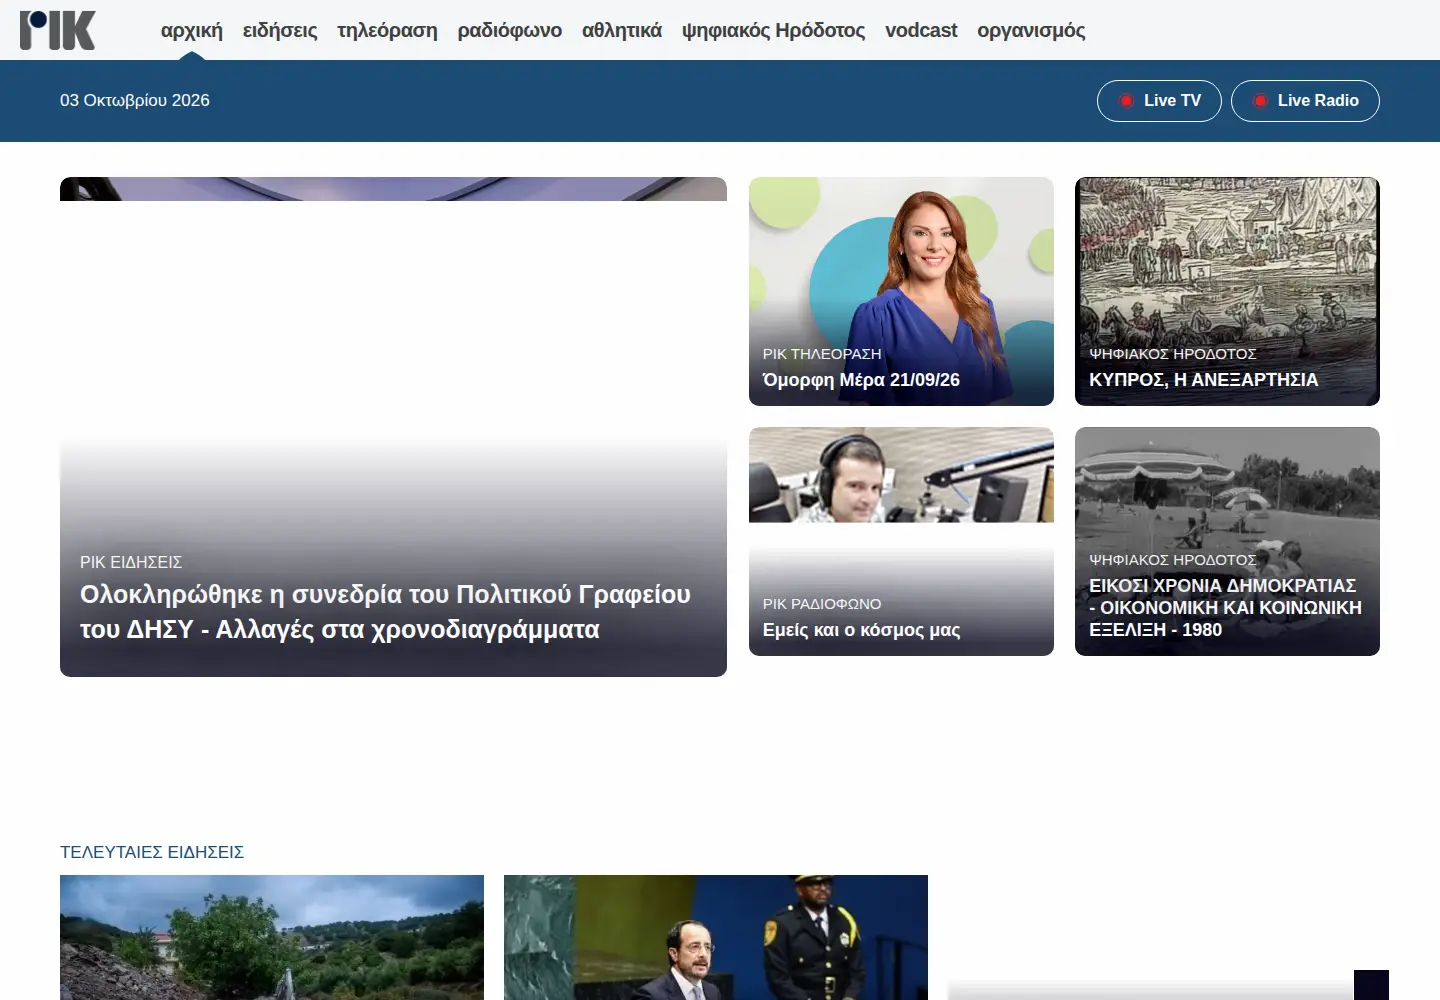Go to the αθλητικά section
The image size is (1440, 1000).
[x=622, y=30]
